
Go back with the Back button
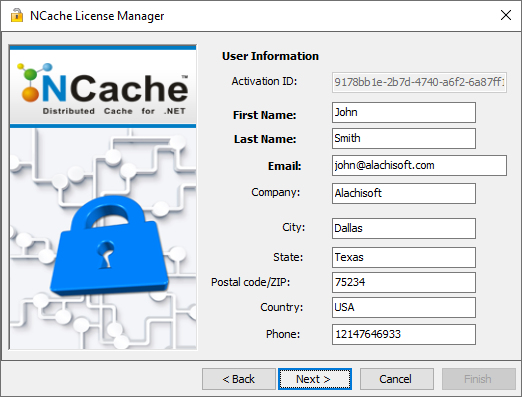pyautogui.click(x=239, y=379)
